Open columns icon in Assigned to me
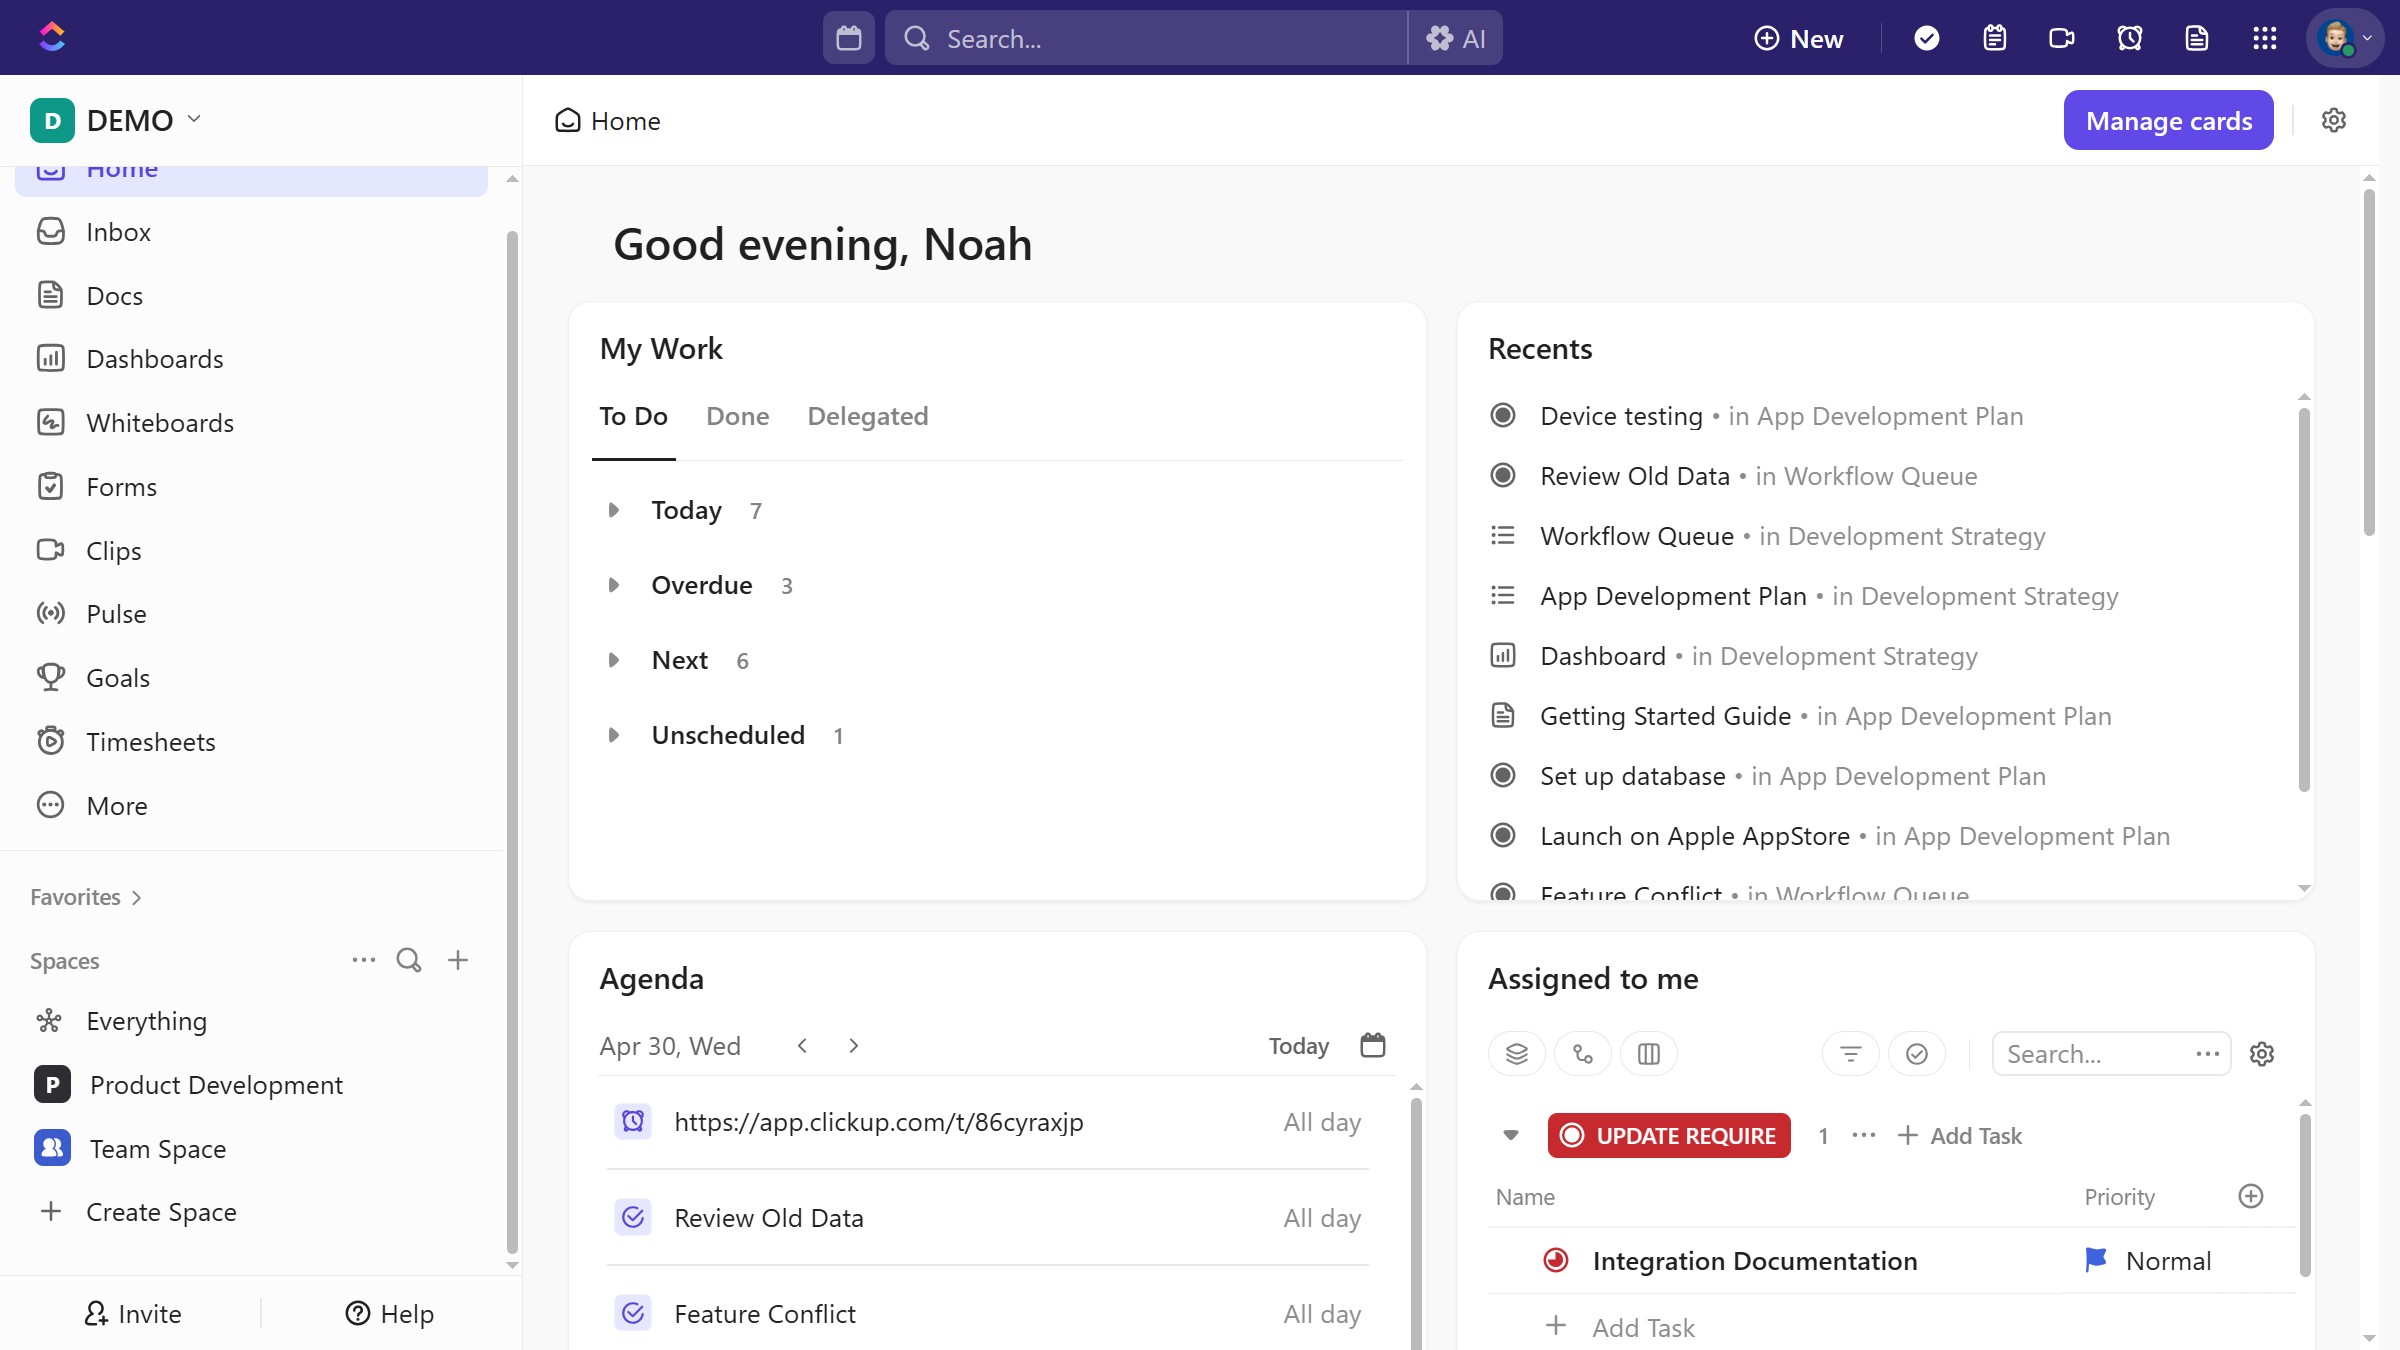The width and height of the screenshot is (2400, 1350). [1649, 1054]
